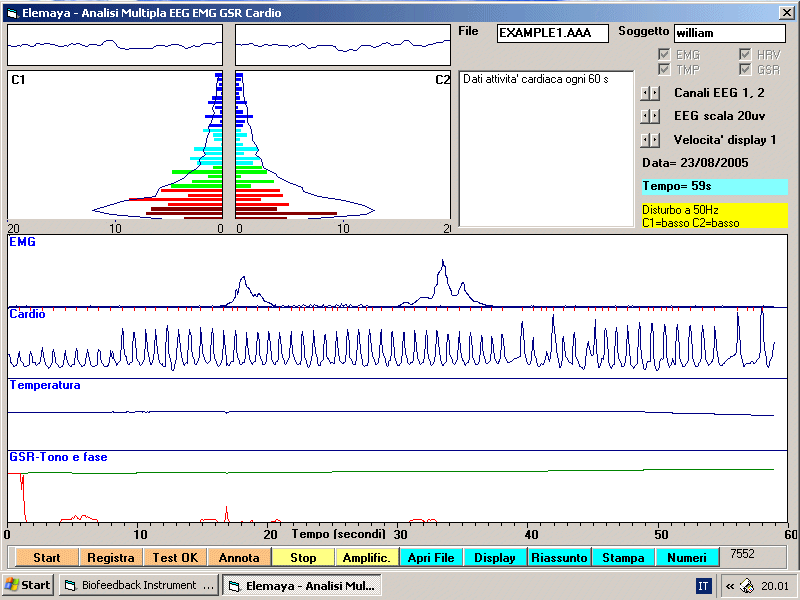Viewport: 800px width, 600px height.
Task: Click right arrow of Canali EEG stepper
Action: (x=656, y=93)
